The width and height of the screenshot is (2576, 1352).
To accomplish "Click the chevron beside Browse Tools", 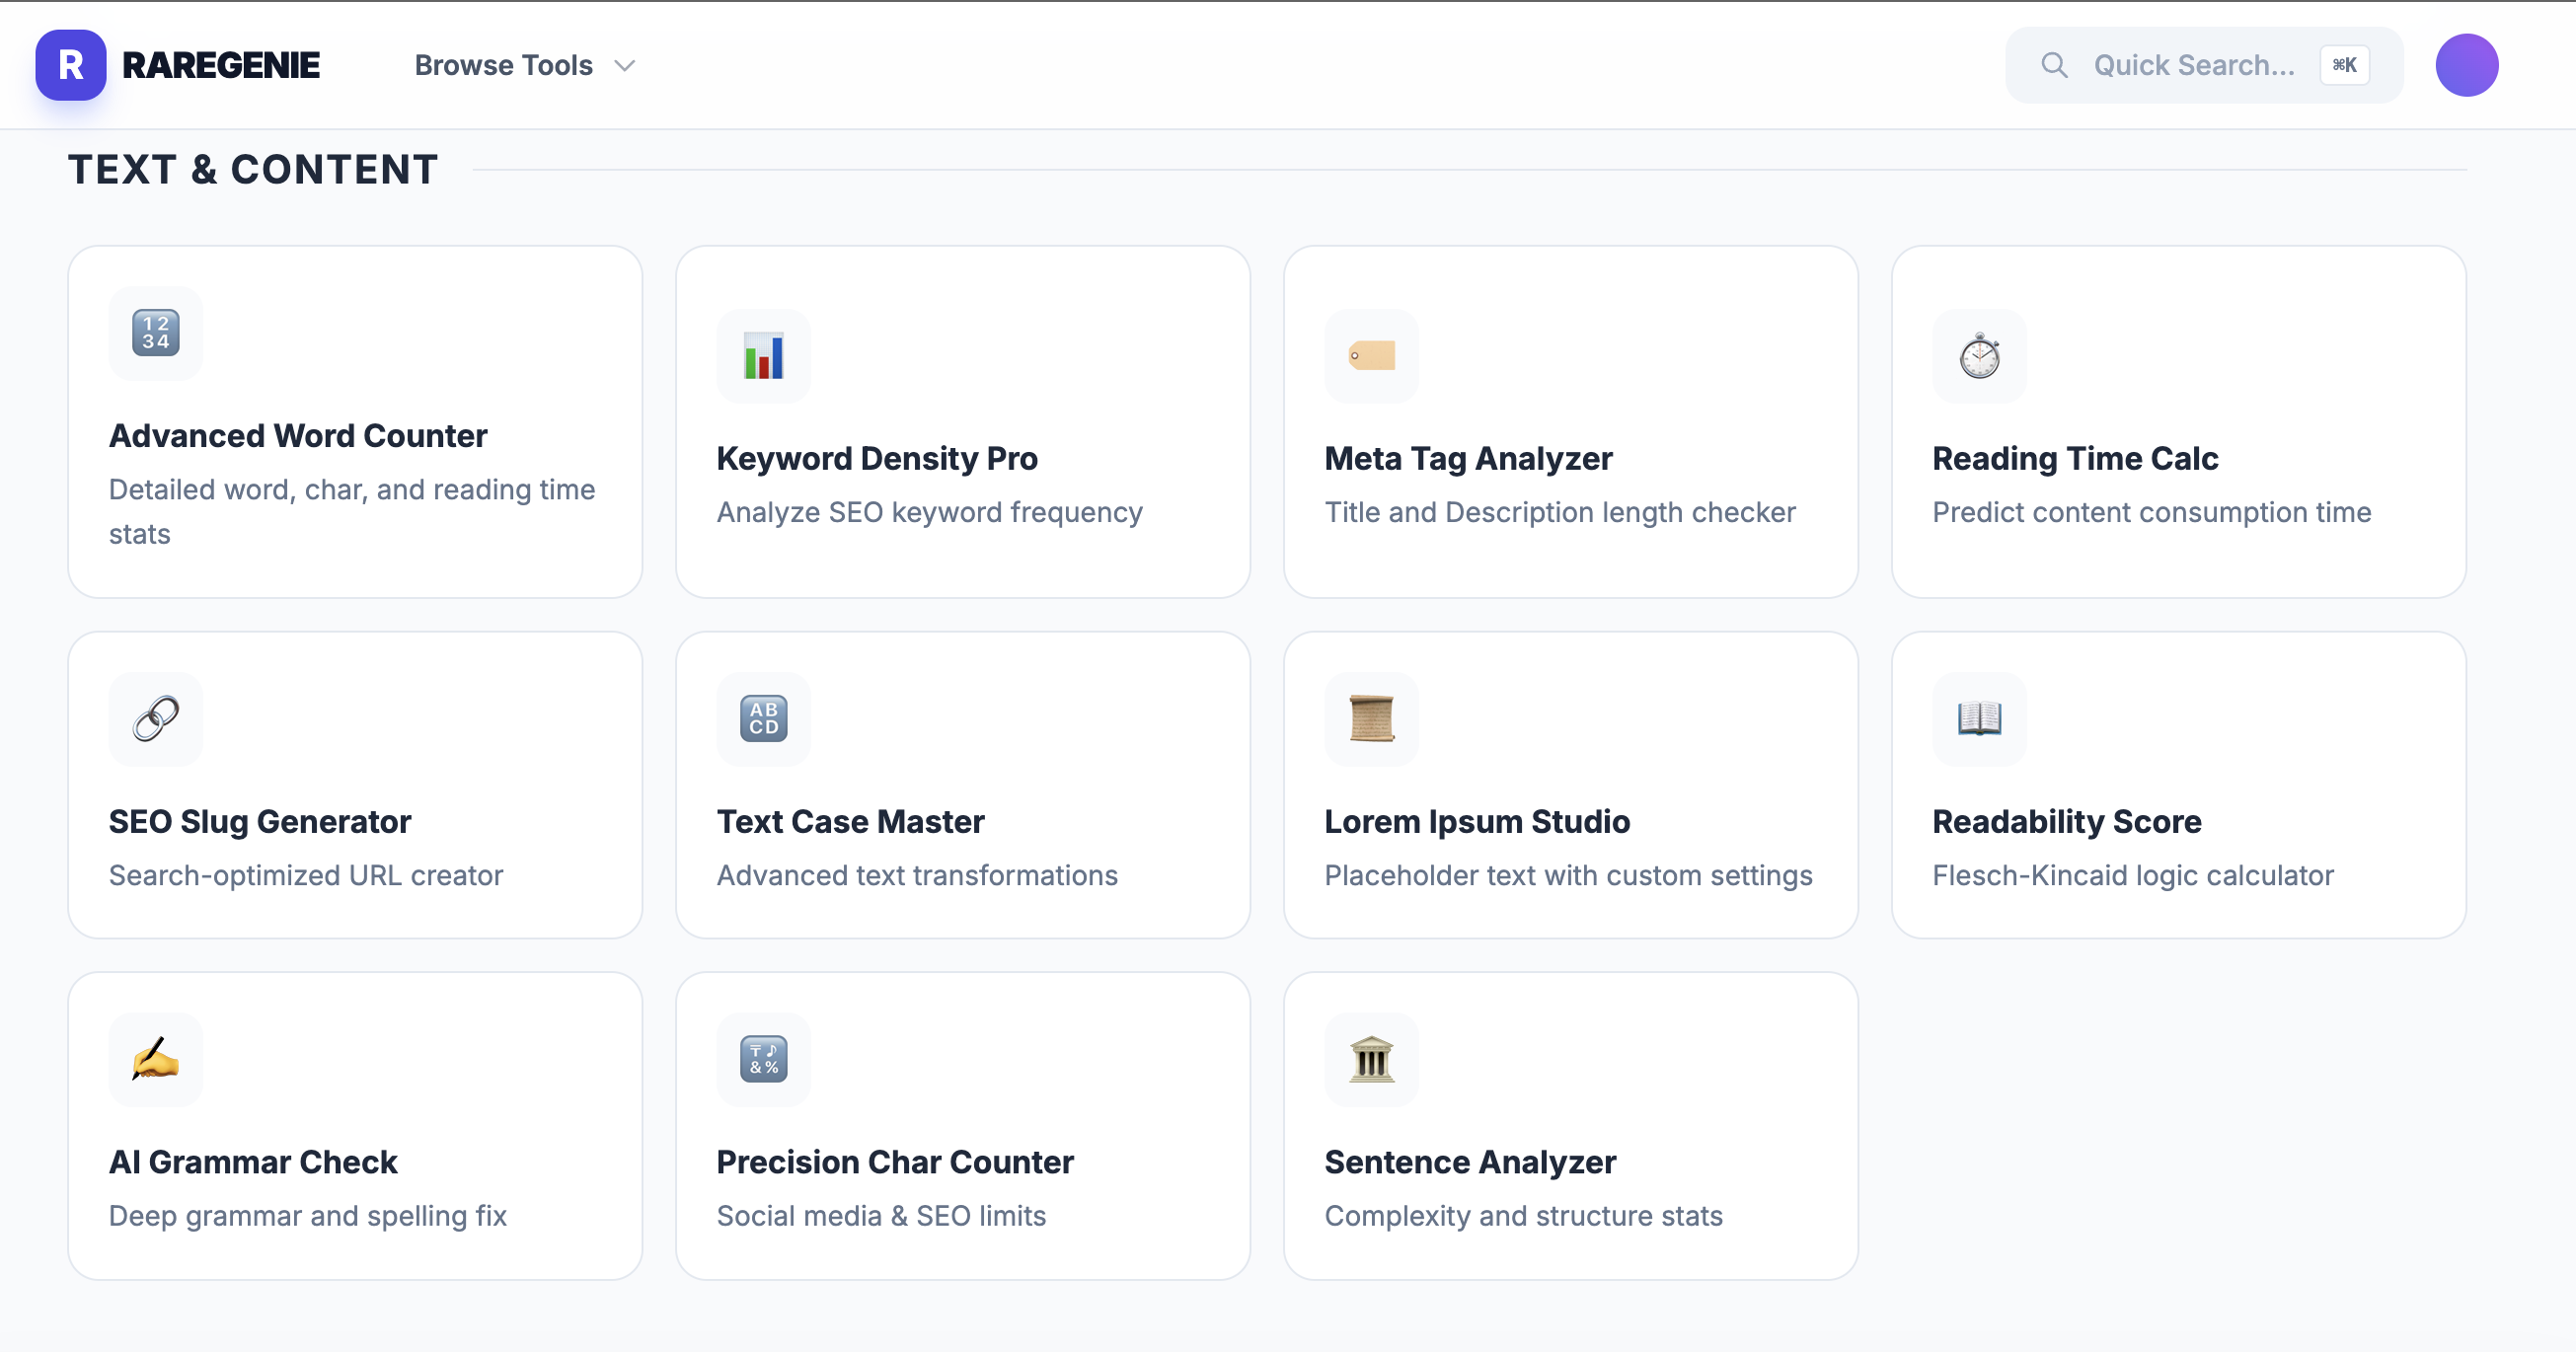I will (x=625, y=66).
